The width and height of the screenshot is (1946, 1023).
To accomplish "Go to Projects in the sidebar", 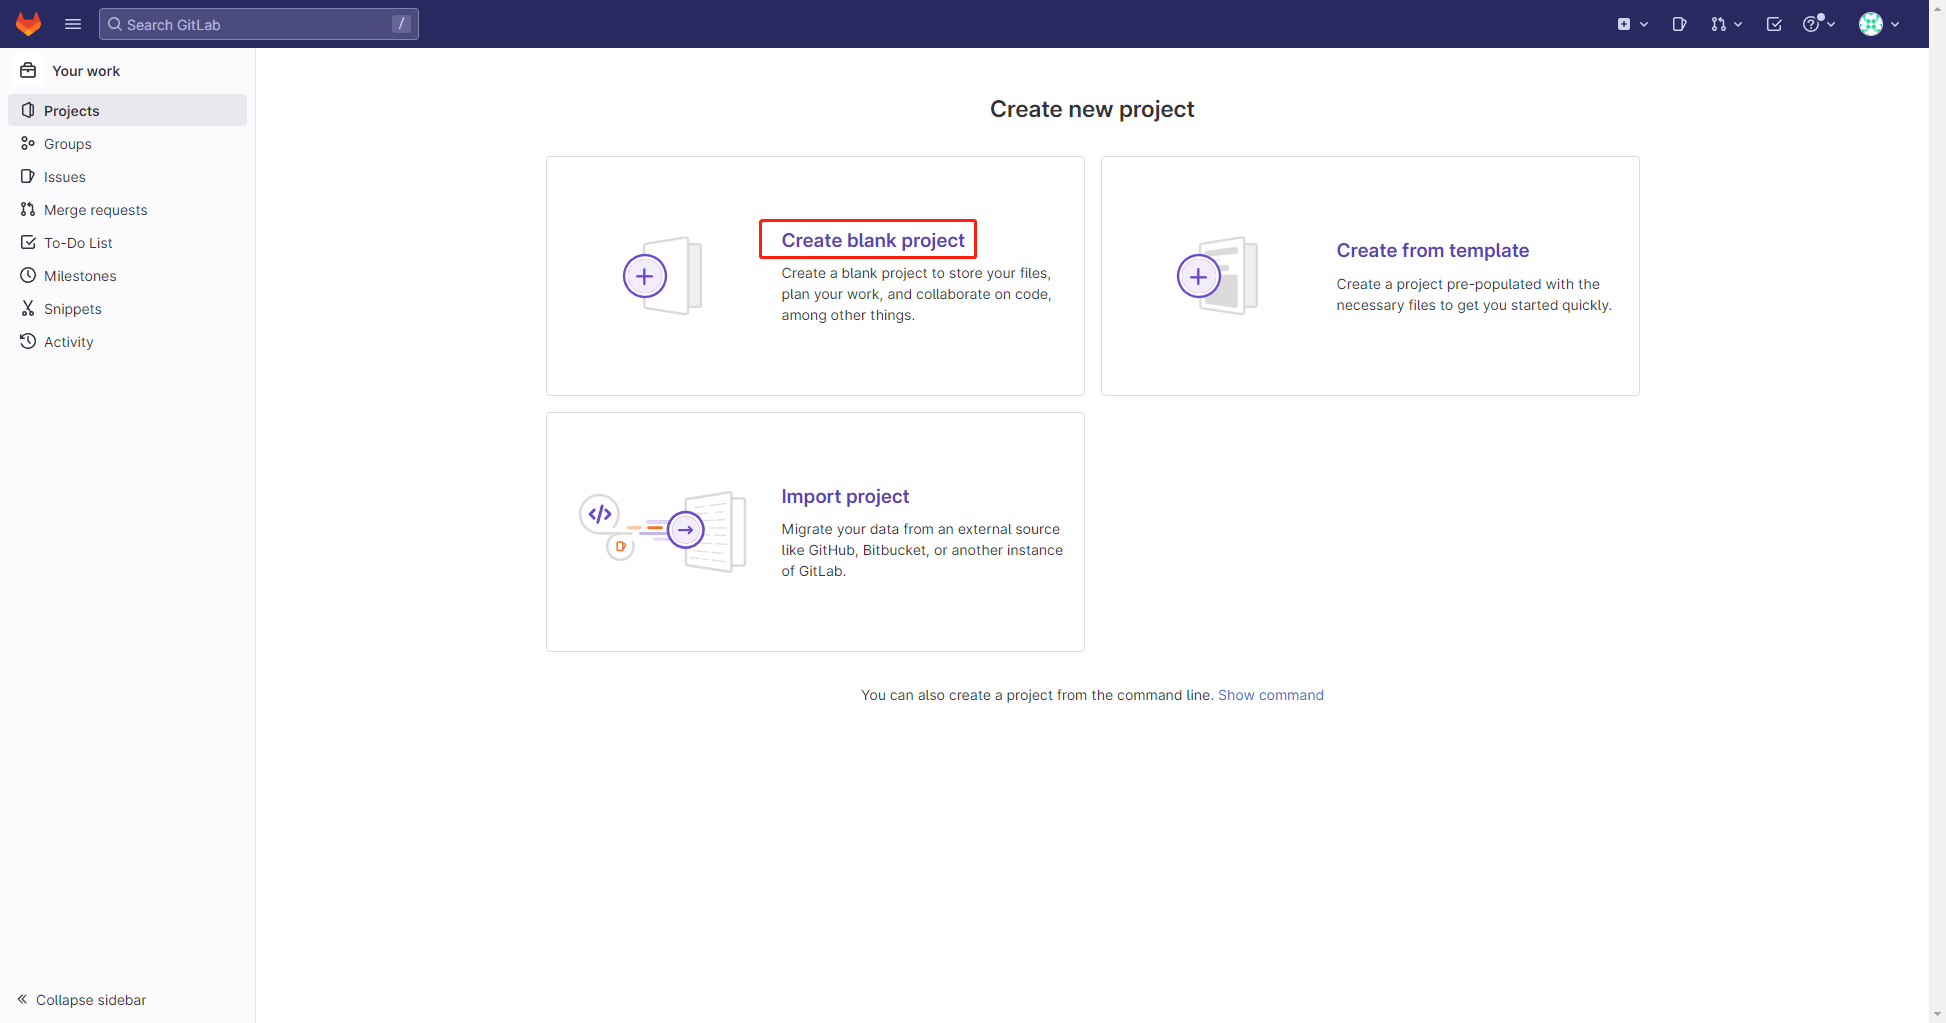I will point(128,110).
